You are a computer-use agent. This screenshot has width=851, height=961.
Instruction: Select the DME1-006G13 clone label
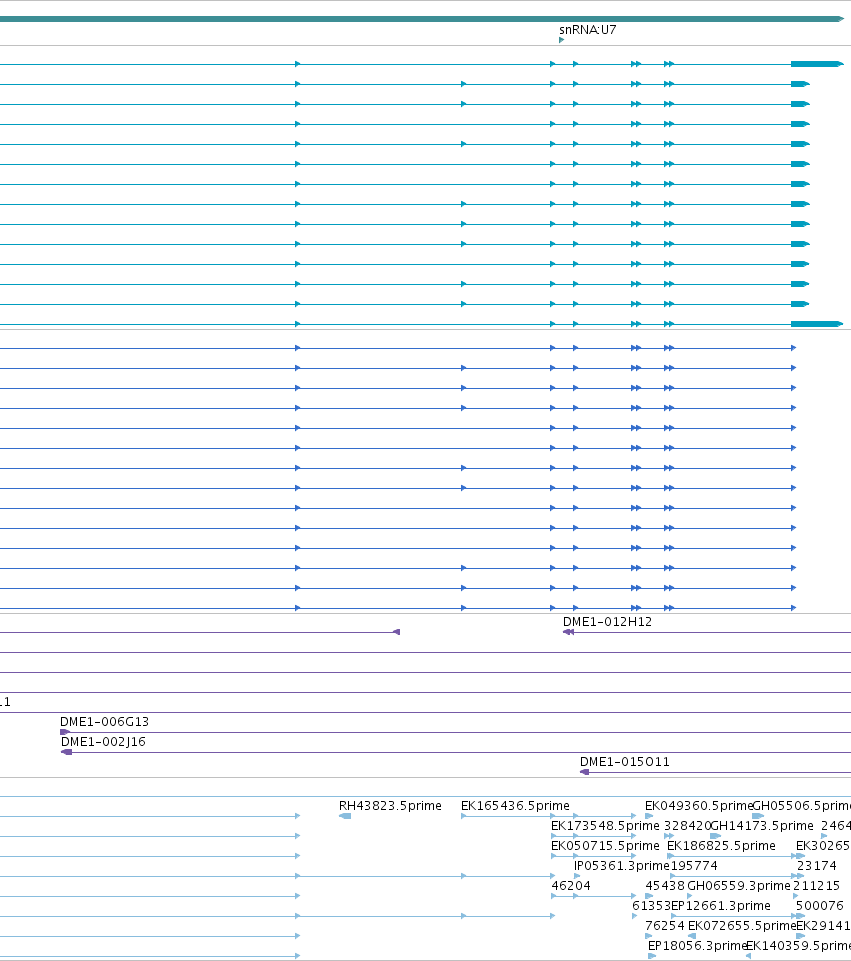104,721
